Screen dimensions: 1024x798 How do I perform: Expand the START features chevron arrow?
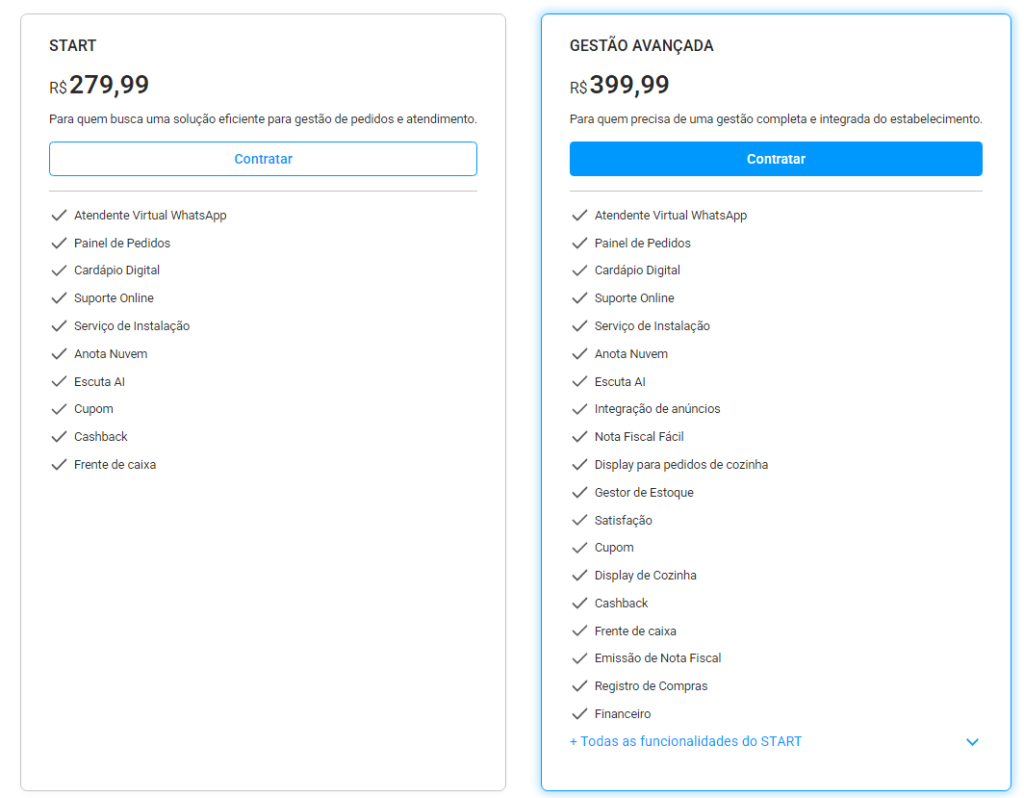(972, 742)
